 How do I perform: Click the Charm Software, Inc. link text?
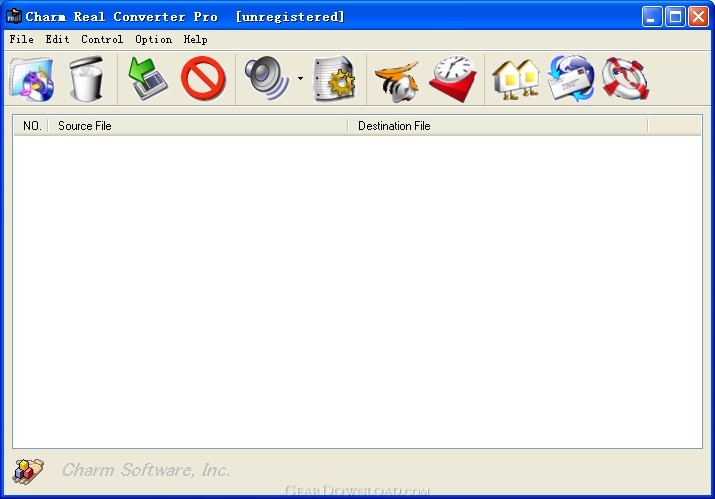point(146,470)
